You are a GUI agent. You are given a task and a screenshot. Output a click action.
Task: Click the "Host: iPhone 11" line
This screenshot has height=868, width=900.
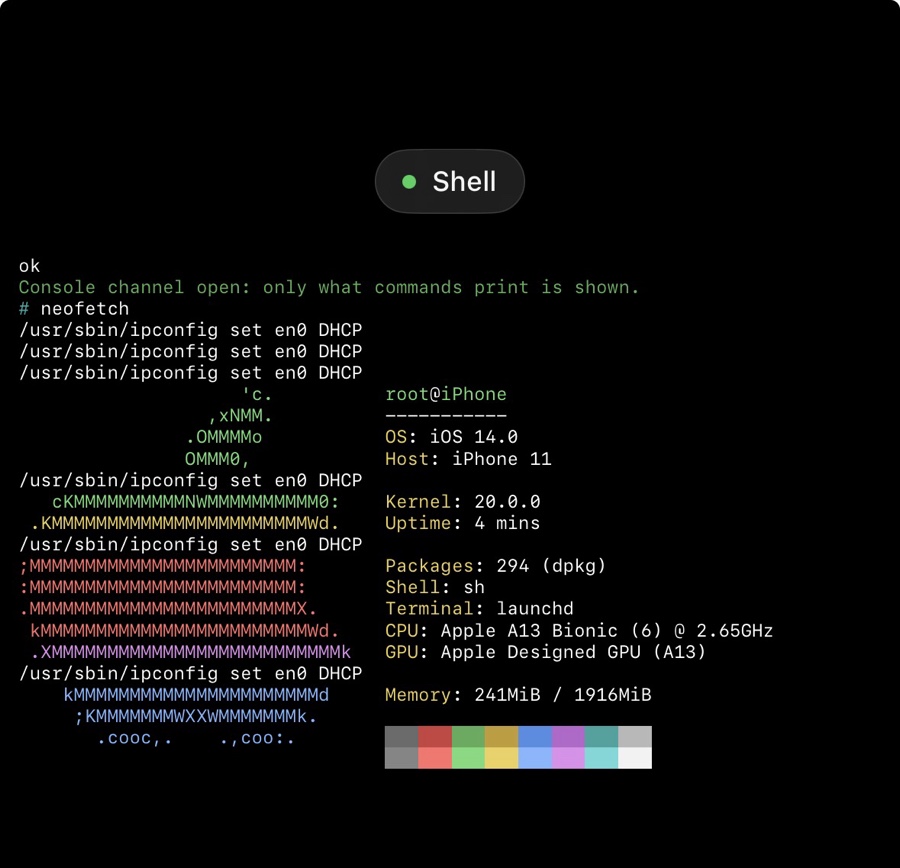(468, 459)
